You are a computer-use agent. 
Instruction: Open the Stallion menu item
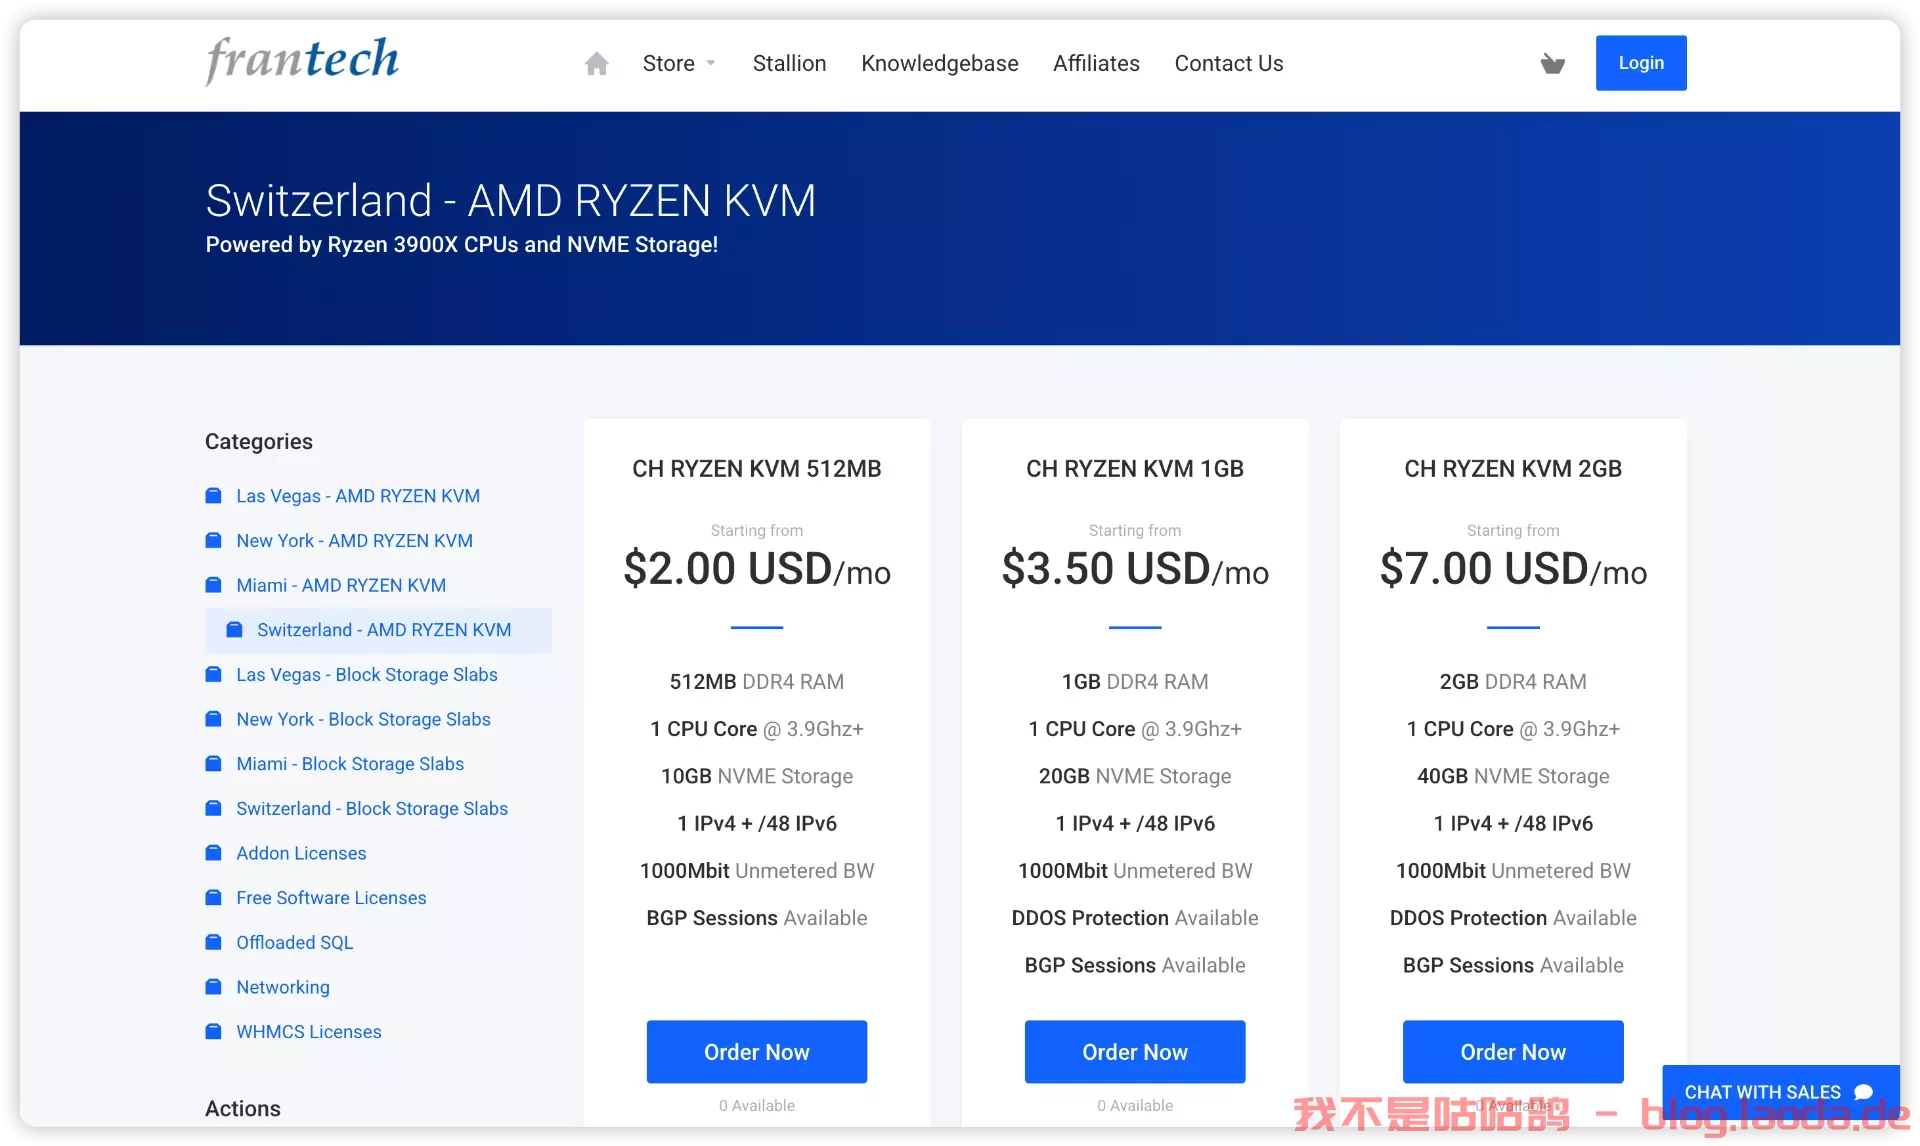pos(789,64)
